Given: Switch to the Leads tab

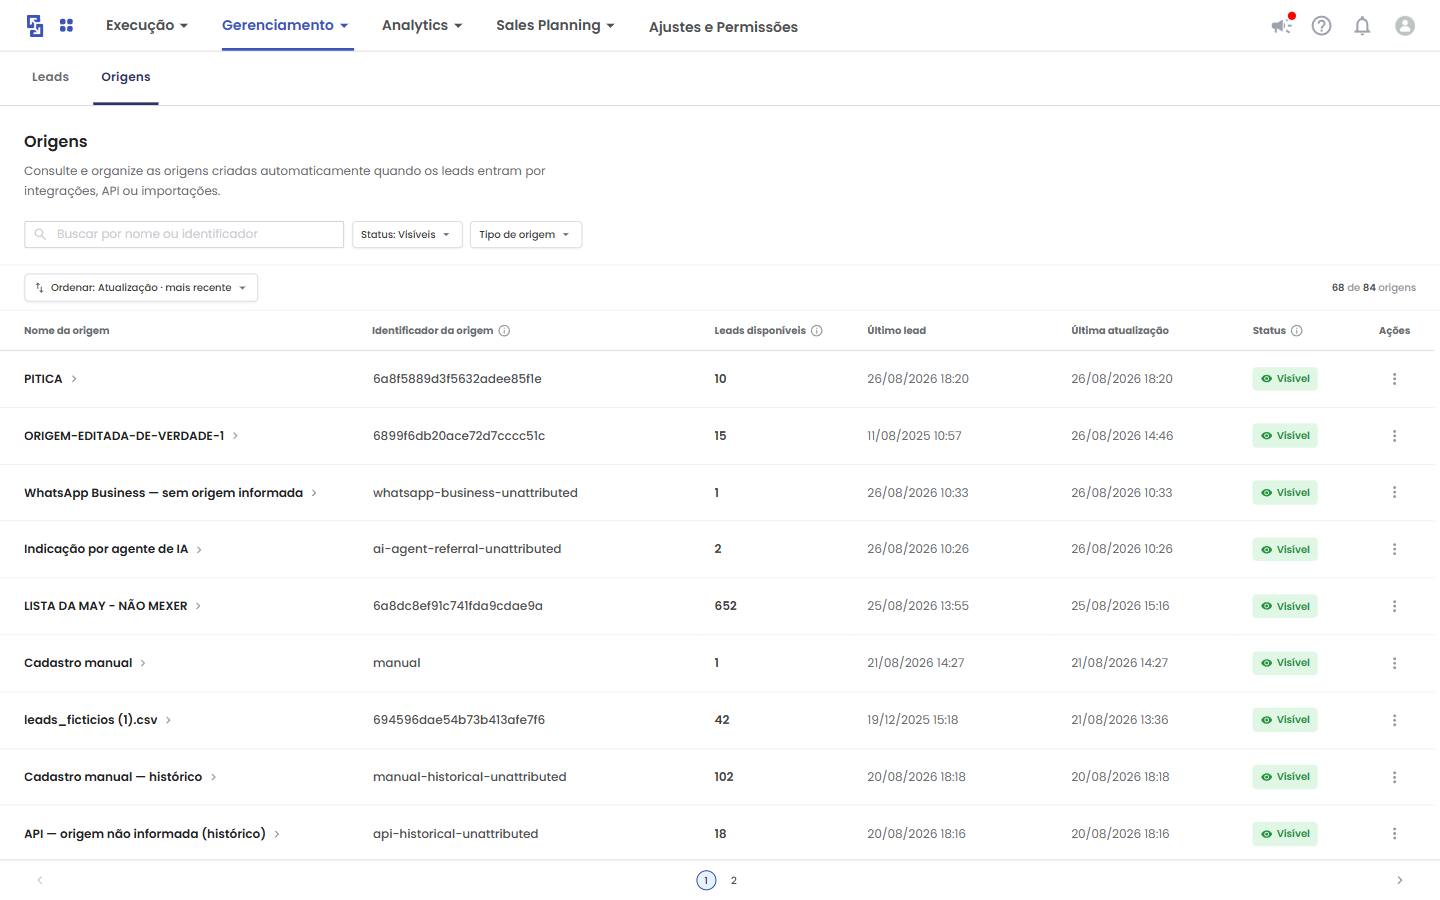Looking at the screenshot, I should coord(50,77).
